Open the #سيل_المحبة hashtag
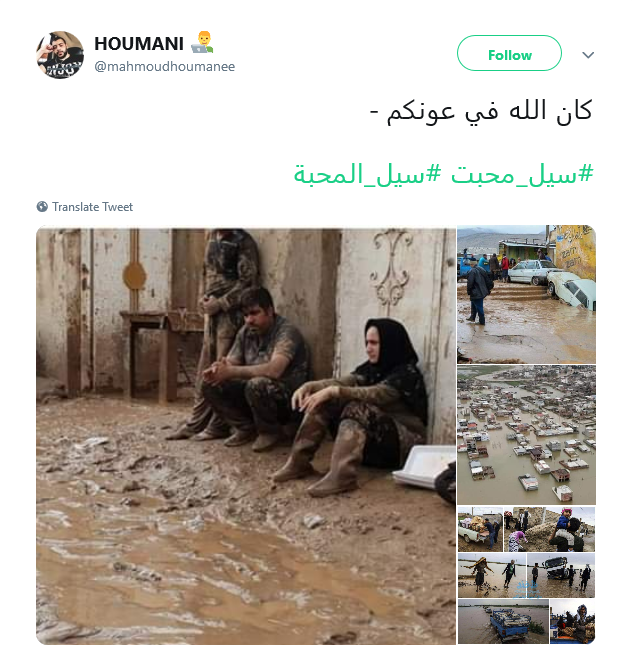This screenshot has height=653, width=632. [367, 174]
